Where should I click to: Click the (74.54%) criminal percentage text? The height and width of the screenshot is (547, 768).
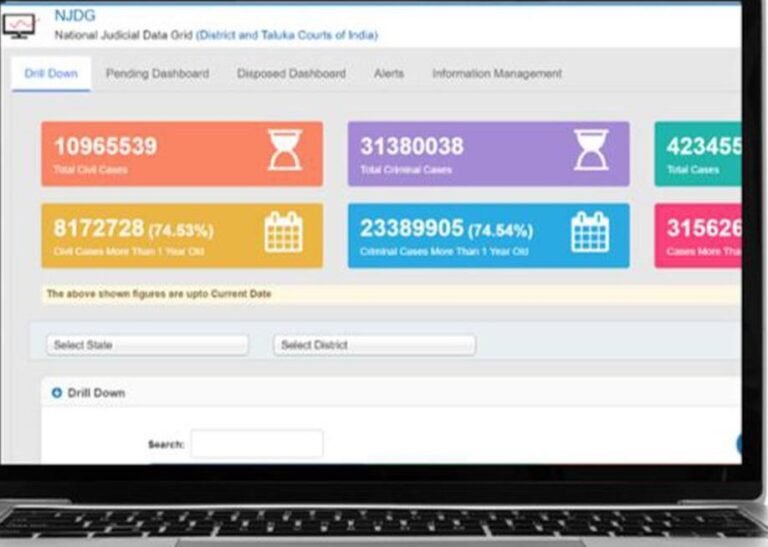pos(501,230)
